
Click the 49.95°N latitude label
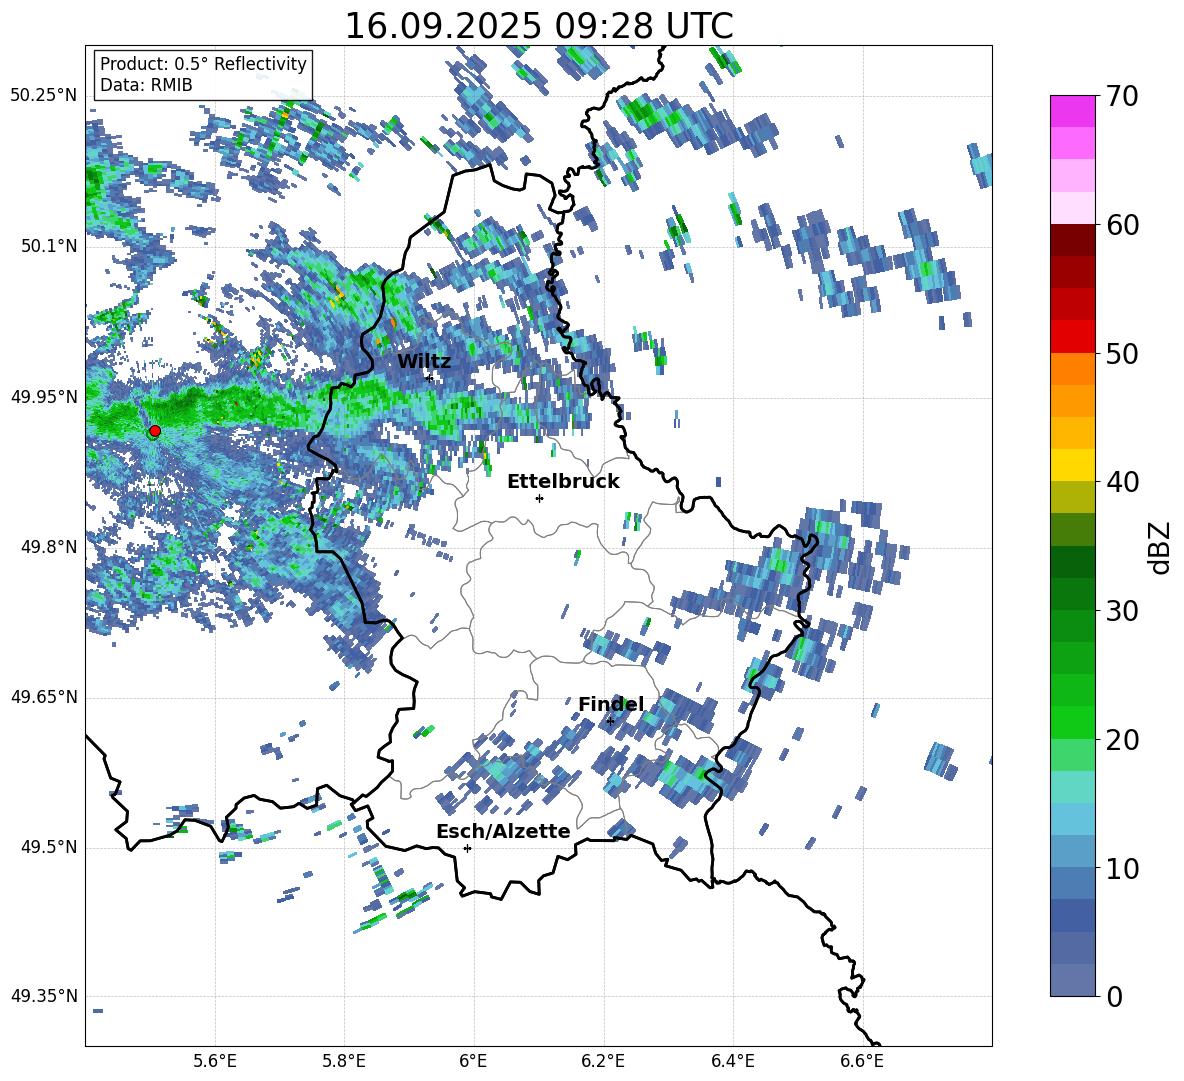tap(44, 397)
